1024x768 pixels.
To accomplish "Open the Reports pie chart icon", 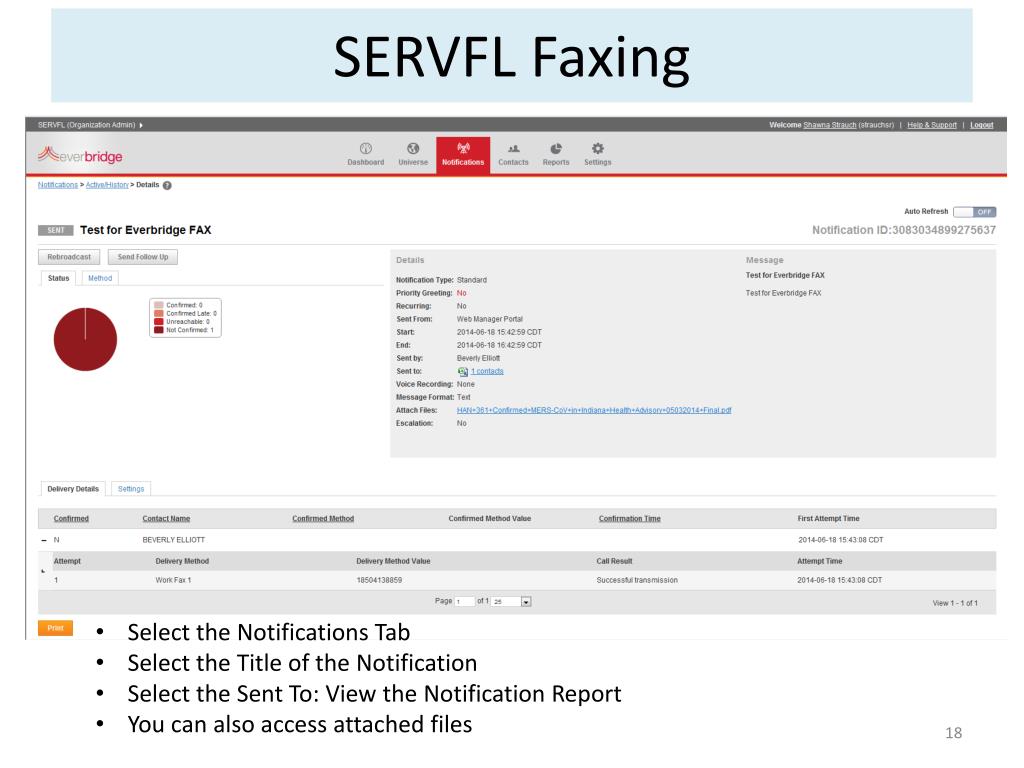I will click(556, 149).
